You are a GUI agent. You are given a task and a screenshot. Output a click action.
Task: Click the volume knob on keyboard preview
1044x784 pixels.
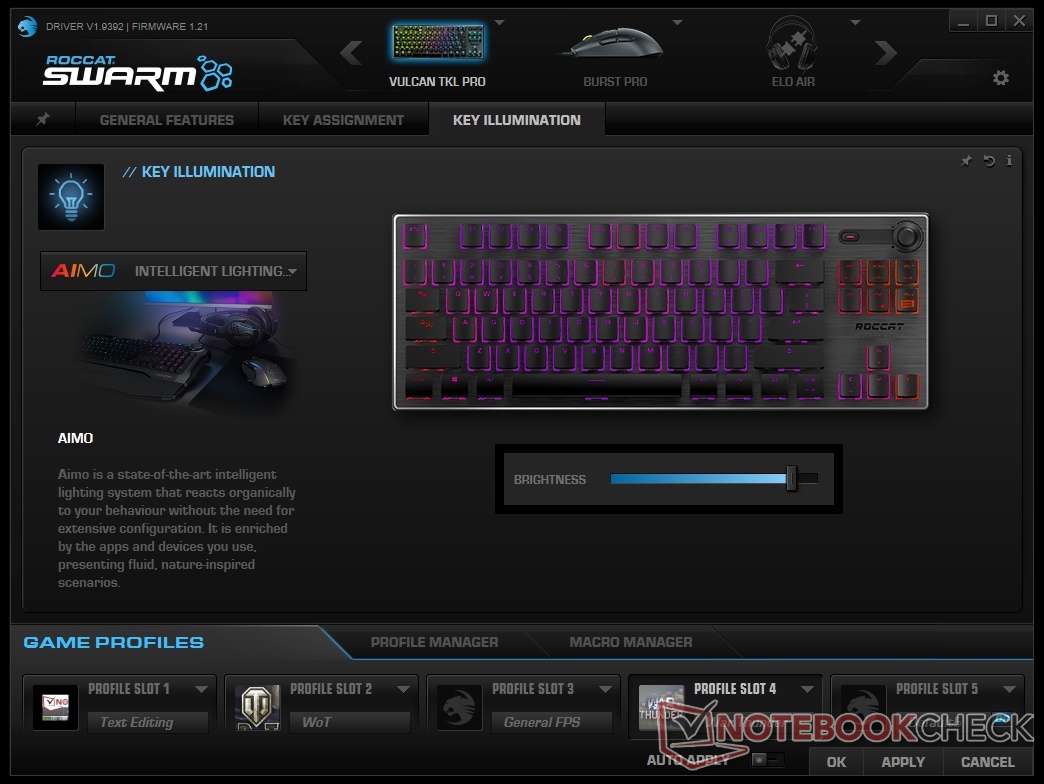click(x=906, y=236)
